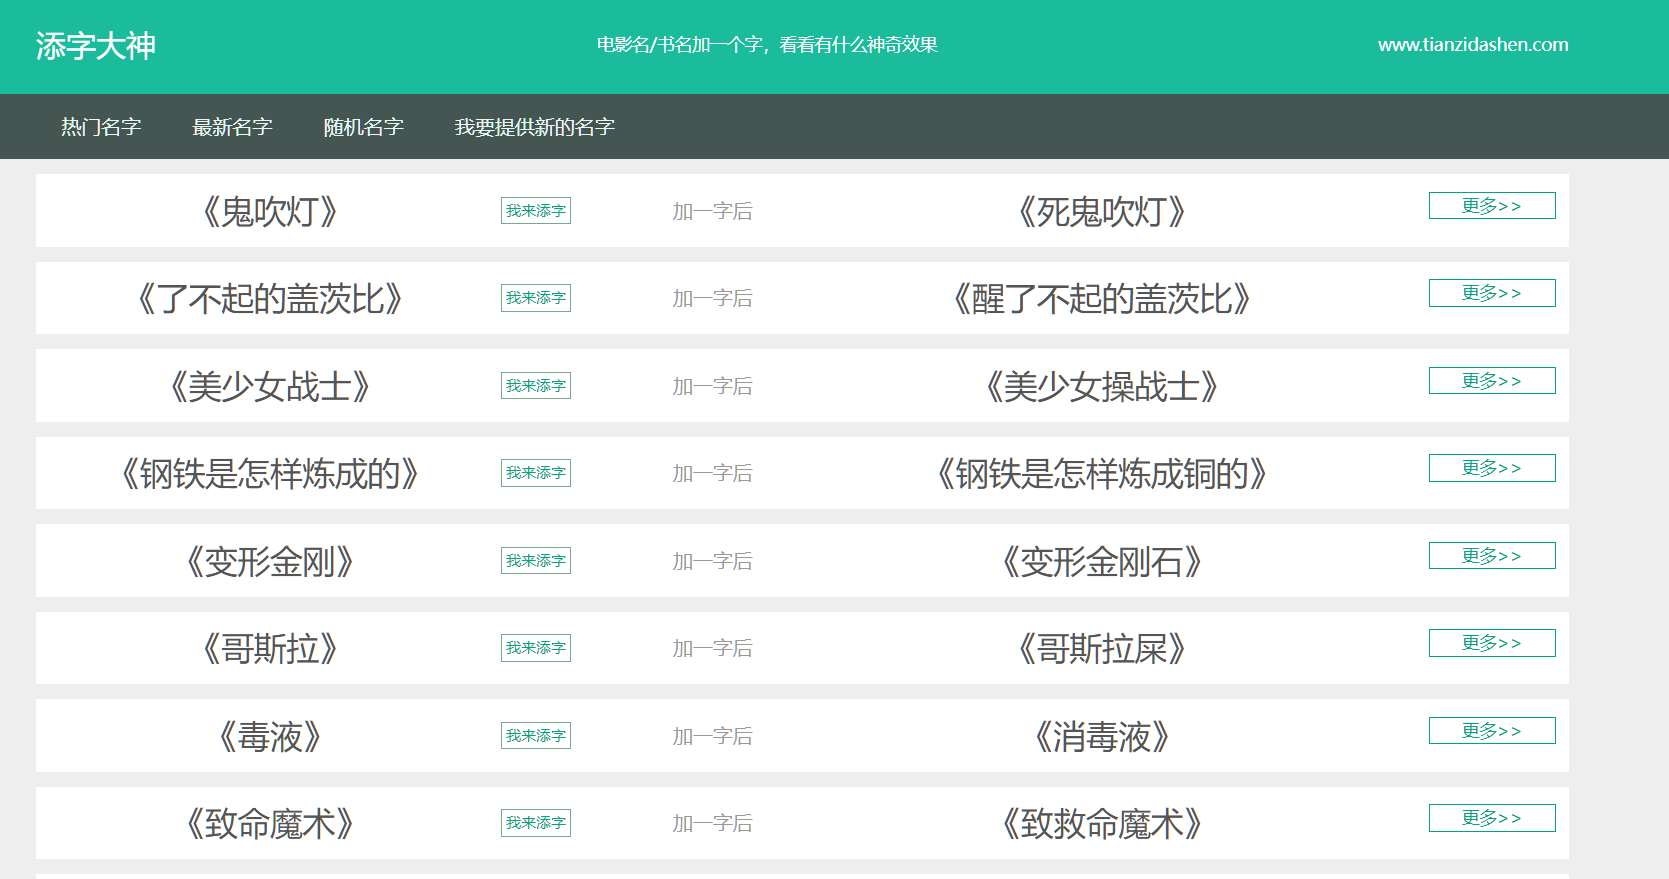Select the original title 《毒液》
The width and height of the screenshot is (1669, 879).
pyautogui.click(x=270, y=737)
